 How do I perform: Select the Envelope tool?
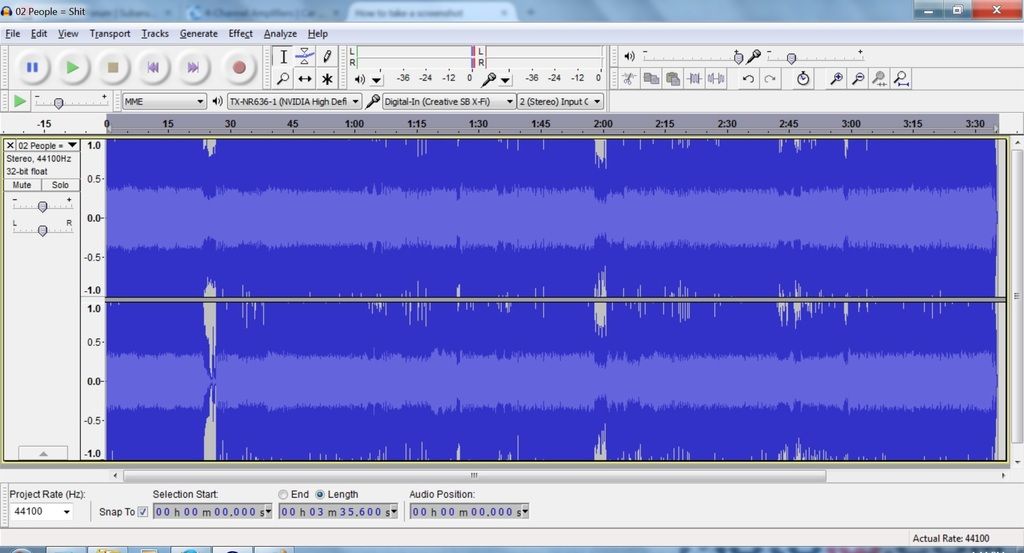coord(305,57)
